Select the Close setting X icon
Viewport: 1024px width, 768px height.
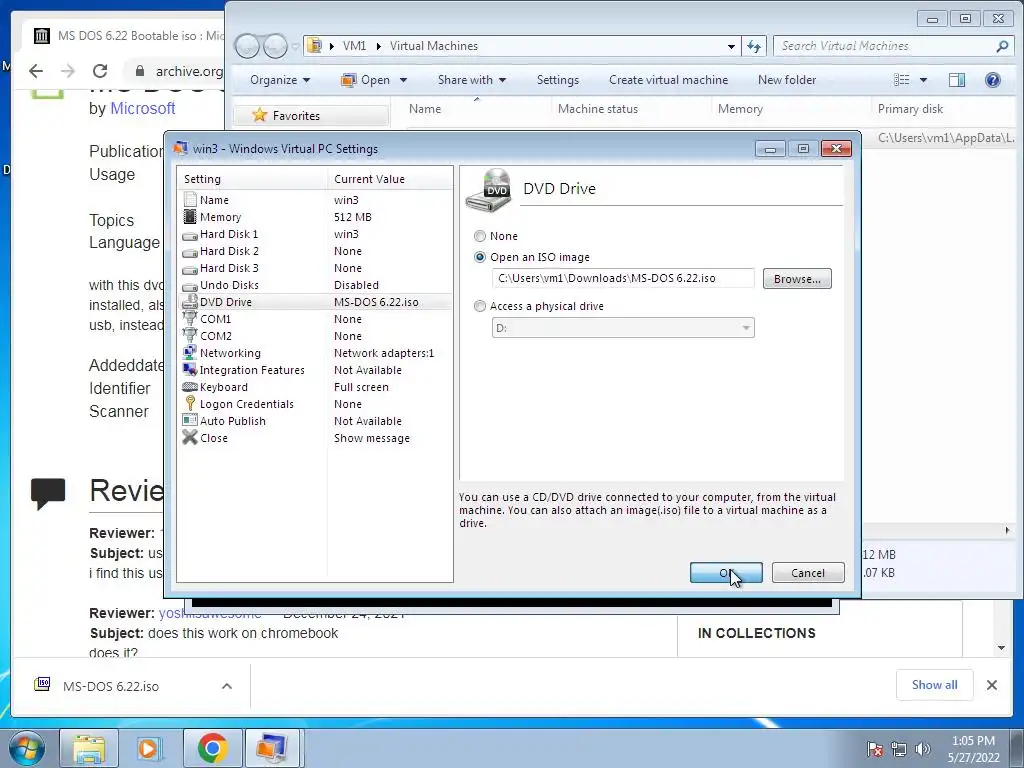(190, 438)
